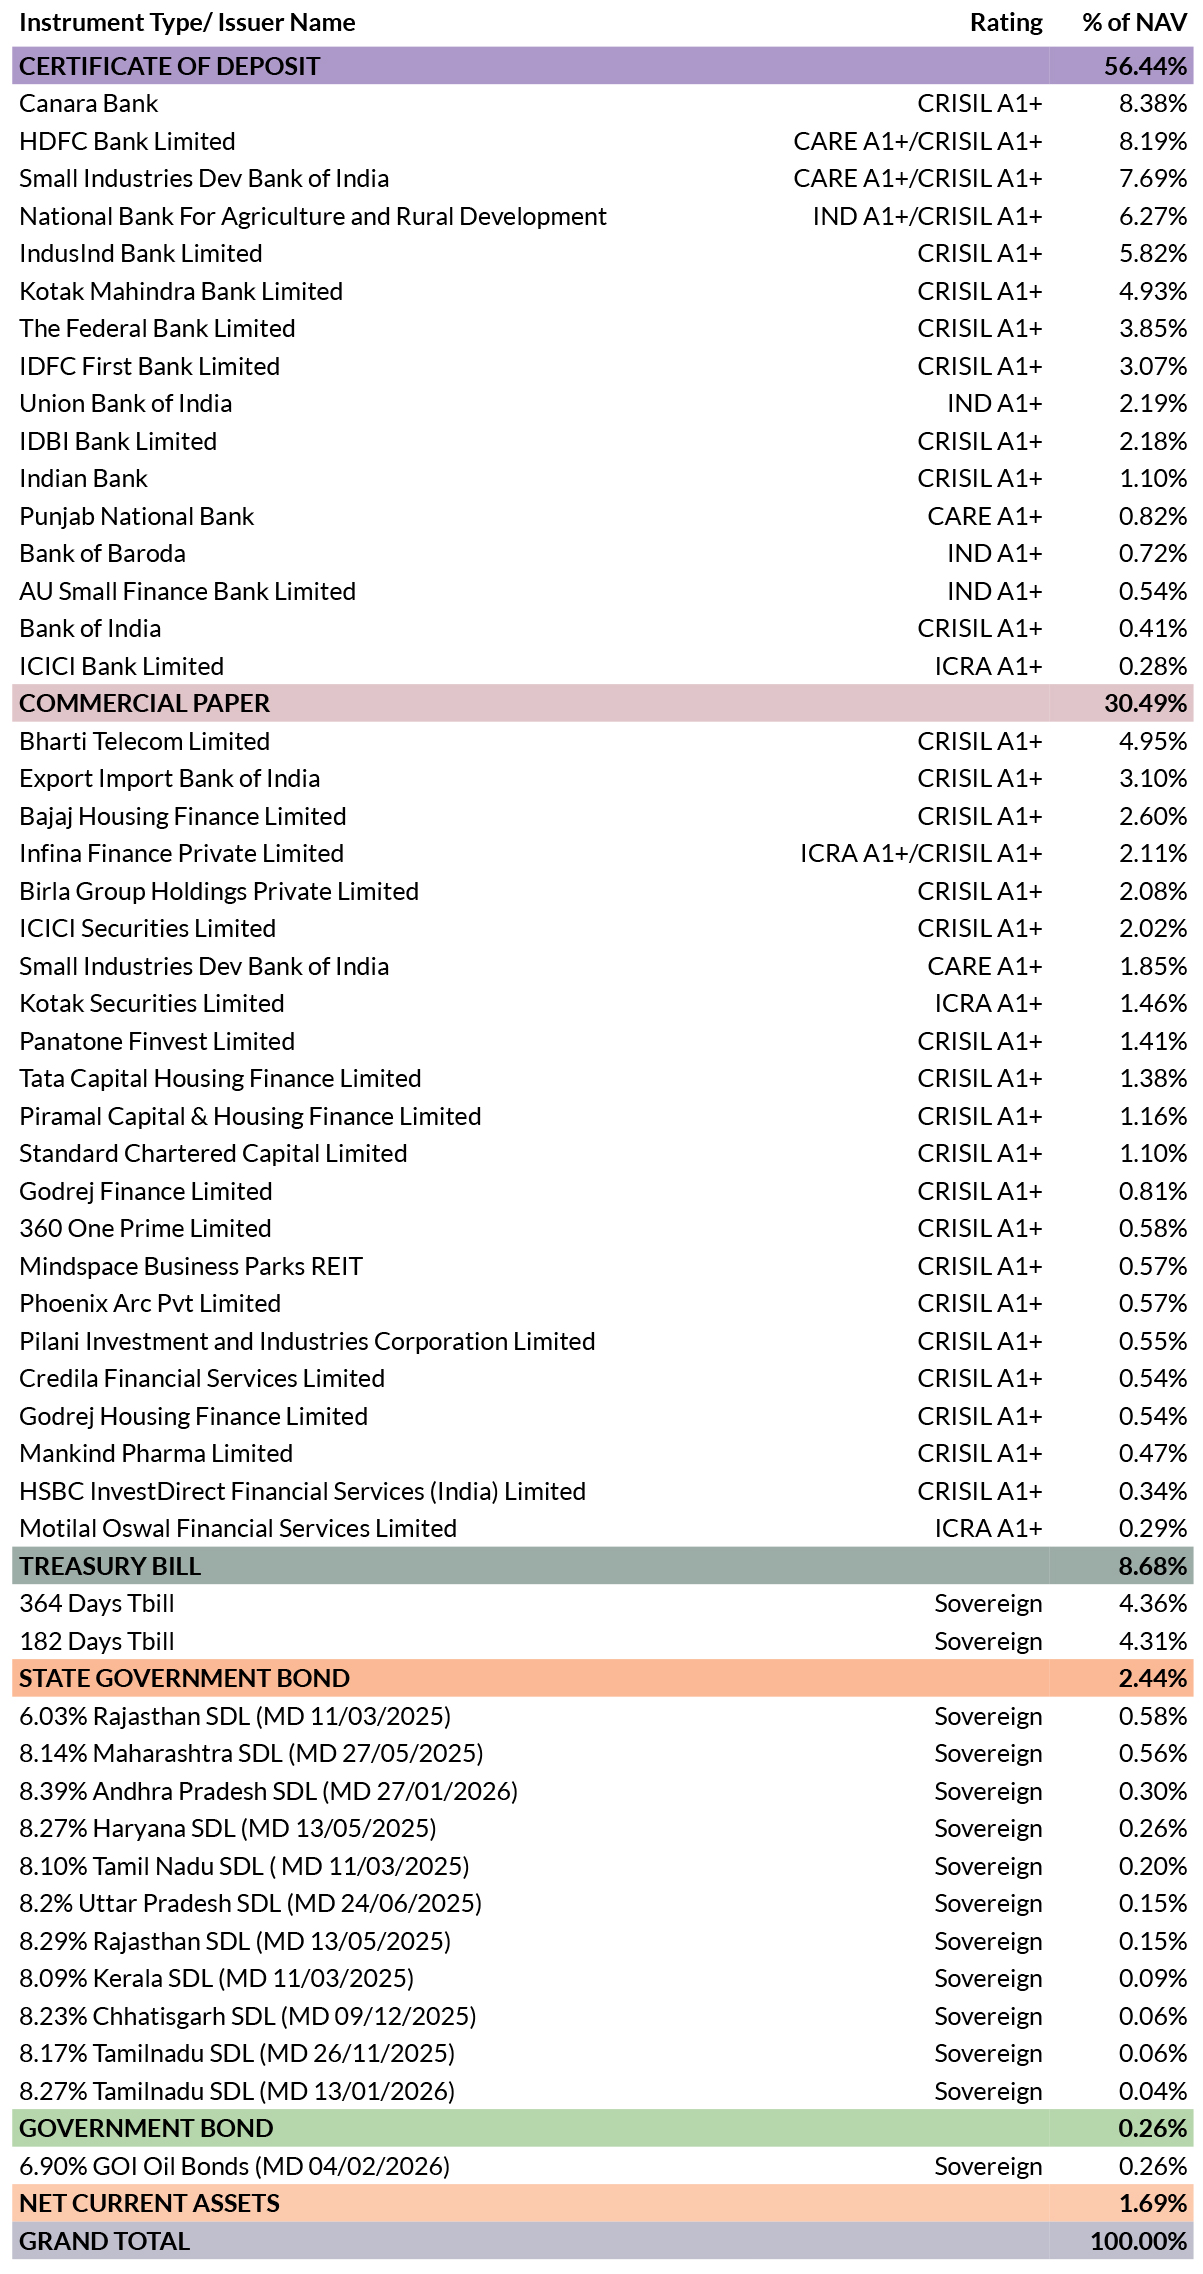Click the % of NAV column header
This screenshot has width=1203, height=2274.
coord(1135,23)
